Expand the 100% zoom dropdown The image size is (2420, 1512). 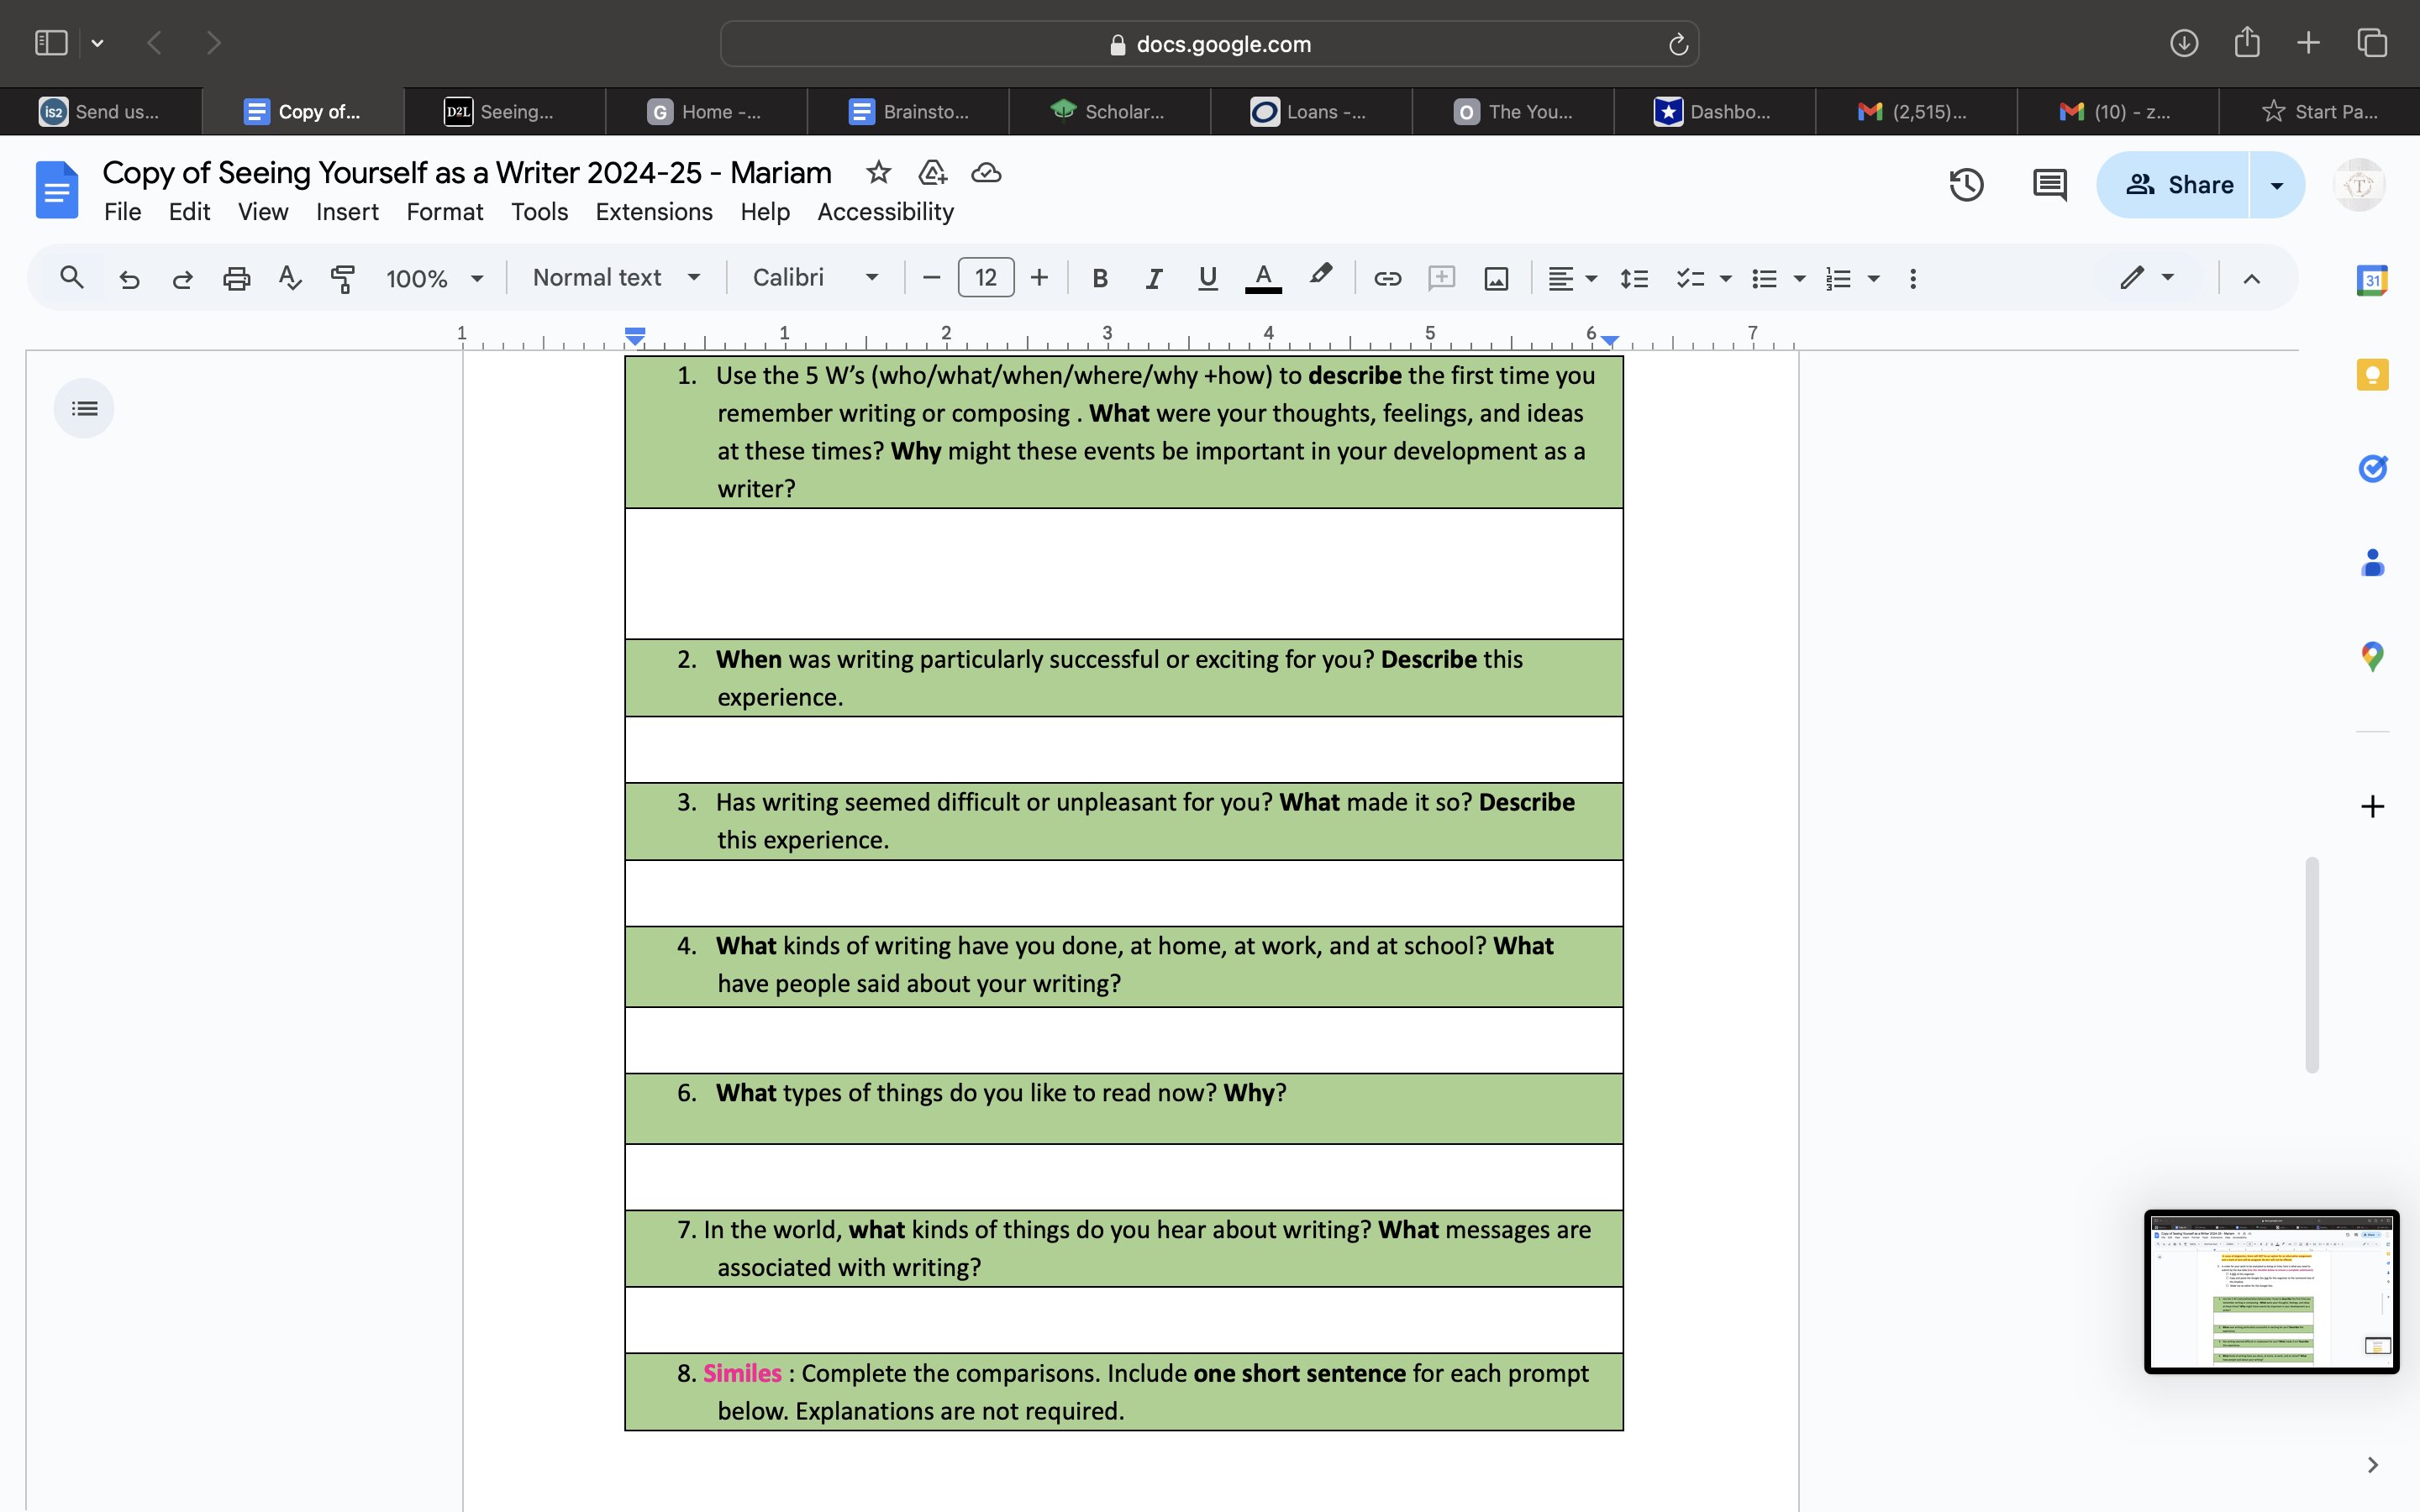point(434,278)
